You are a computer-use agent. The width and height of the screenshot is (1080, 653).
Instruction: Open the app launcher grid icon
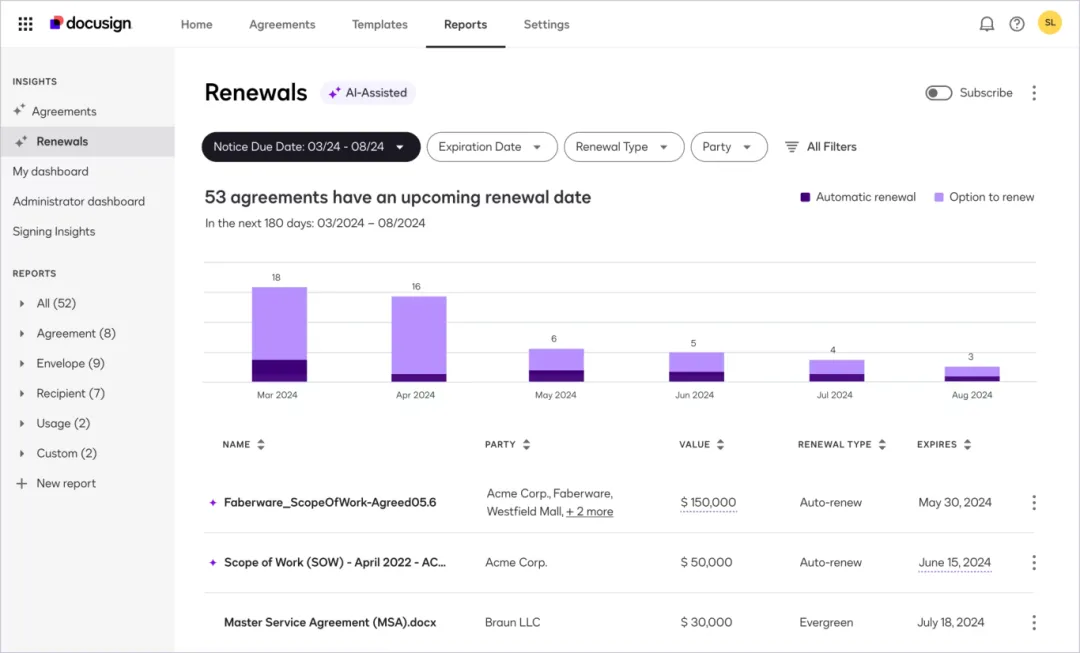(25, 24)
